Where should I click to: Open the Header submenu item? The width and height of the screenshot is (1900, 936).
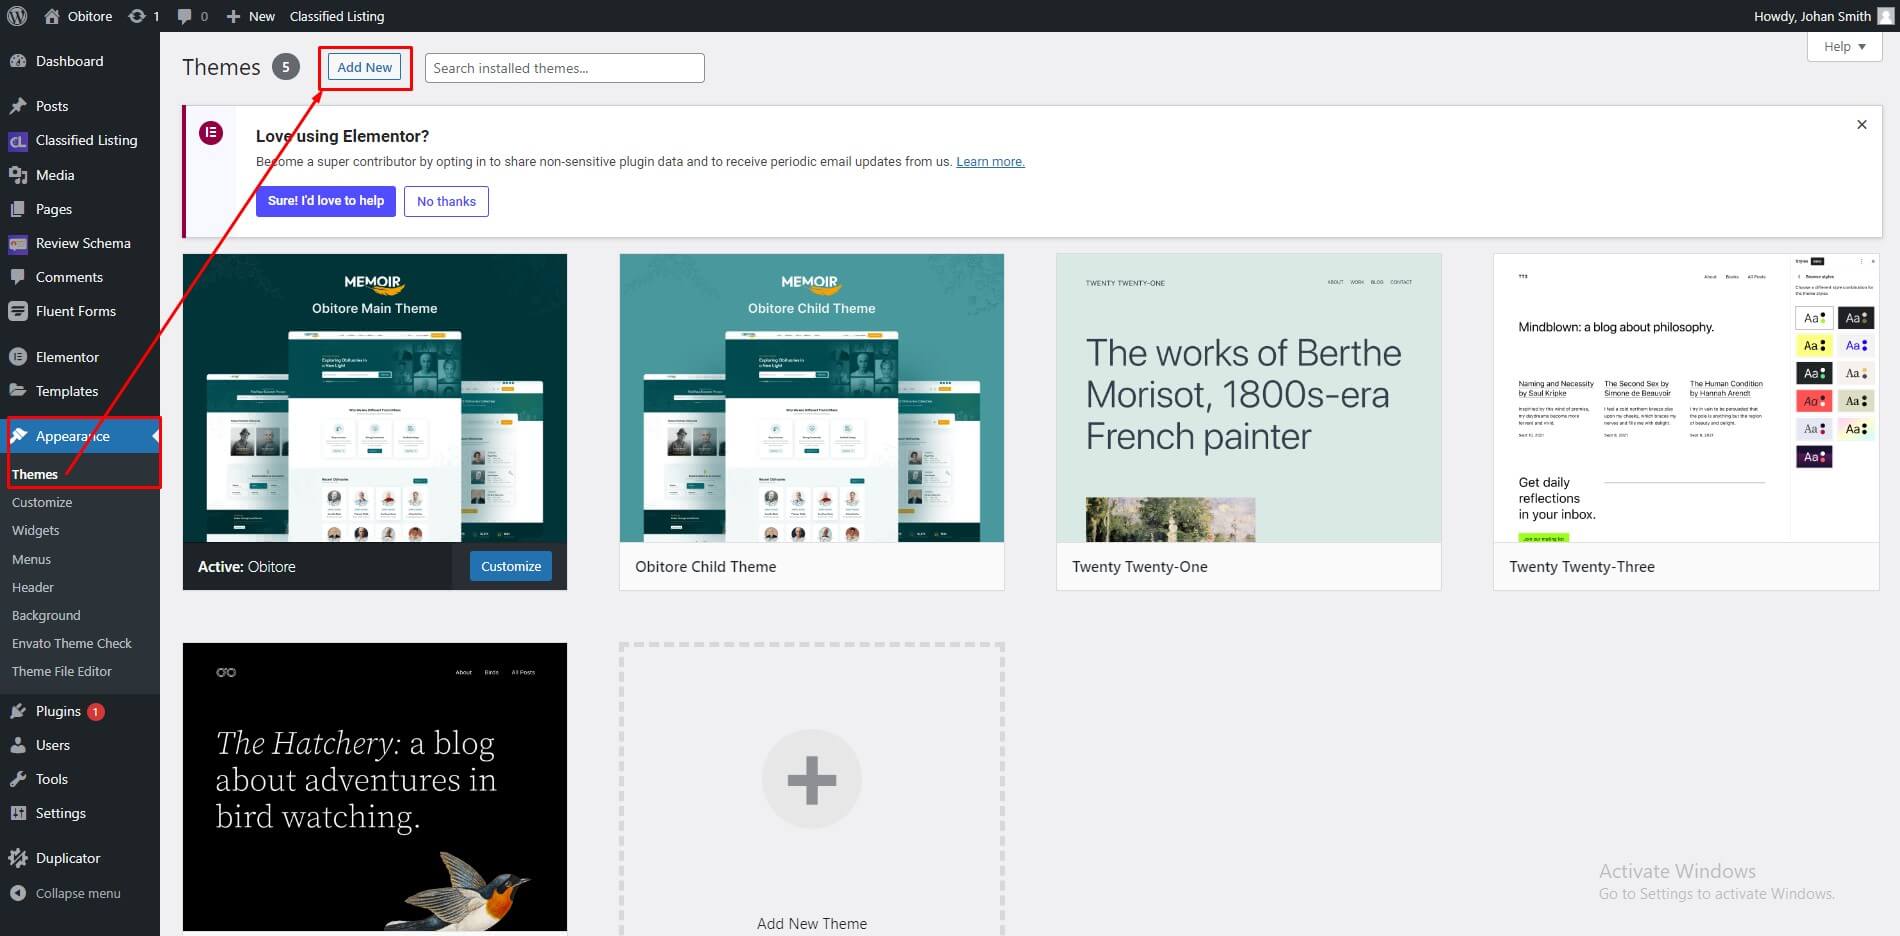click(33, 587)
